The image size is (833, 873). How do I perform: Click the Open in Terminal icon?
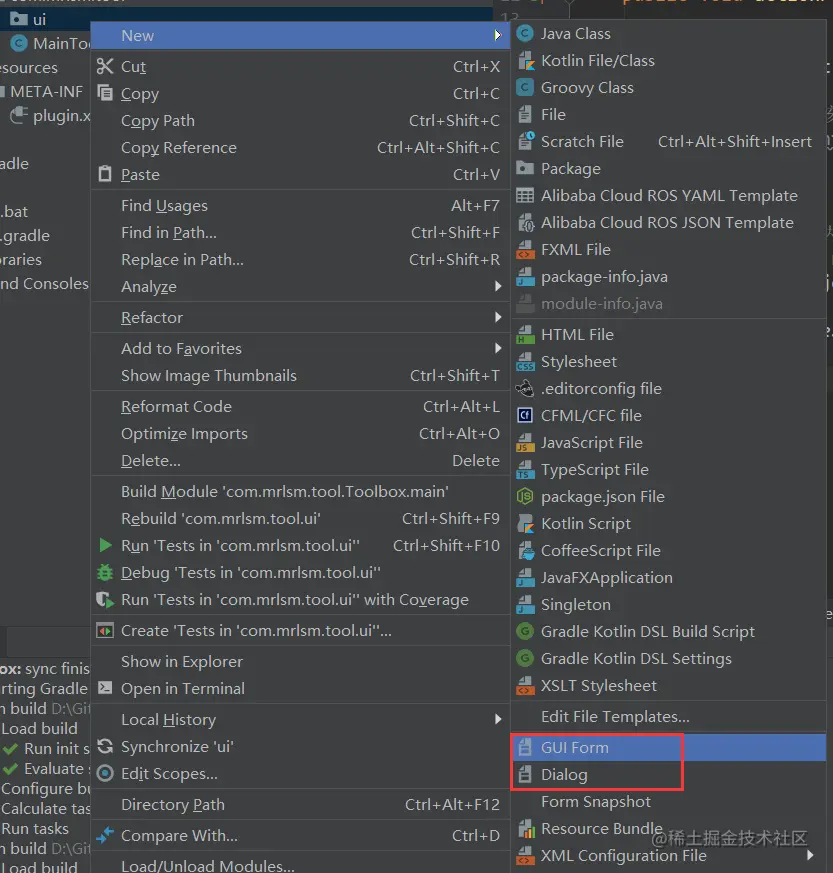(105, 688)
